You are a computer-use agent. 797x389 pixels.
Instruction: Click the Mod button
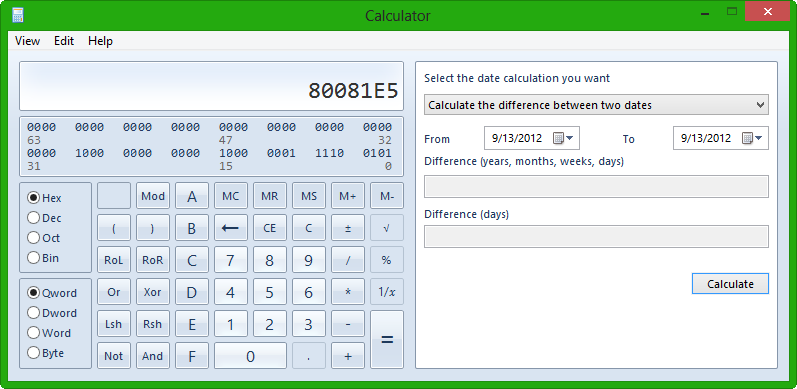(152, 196)
